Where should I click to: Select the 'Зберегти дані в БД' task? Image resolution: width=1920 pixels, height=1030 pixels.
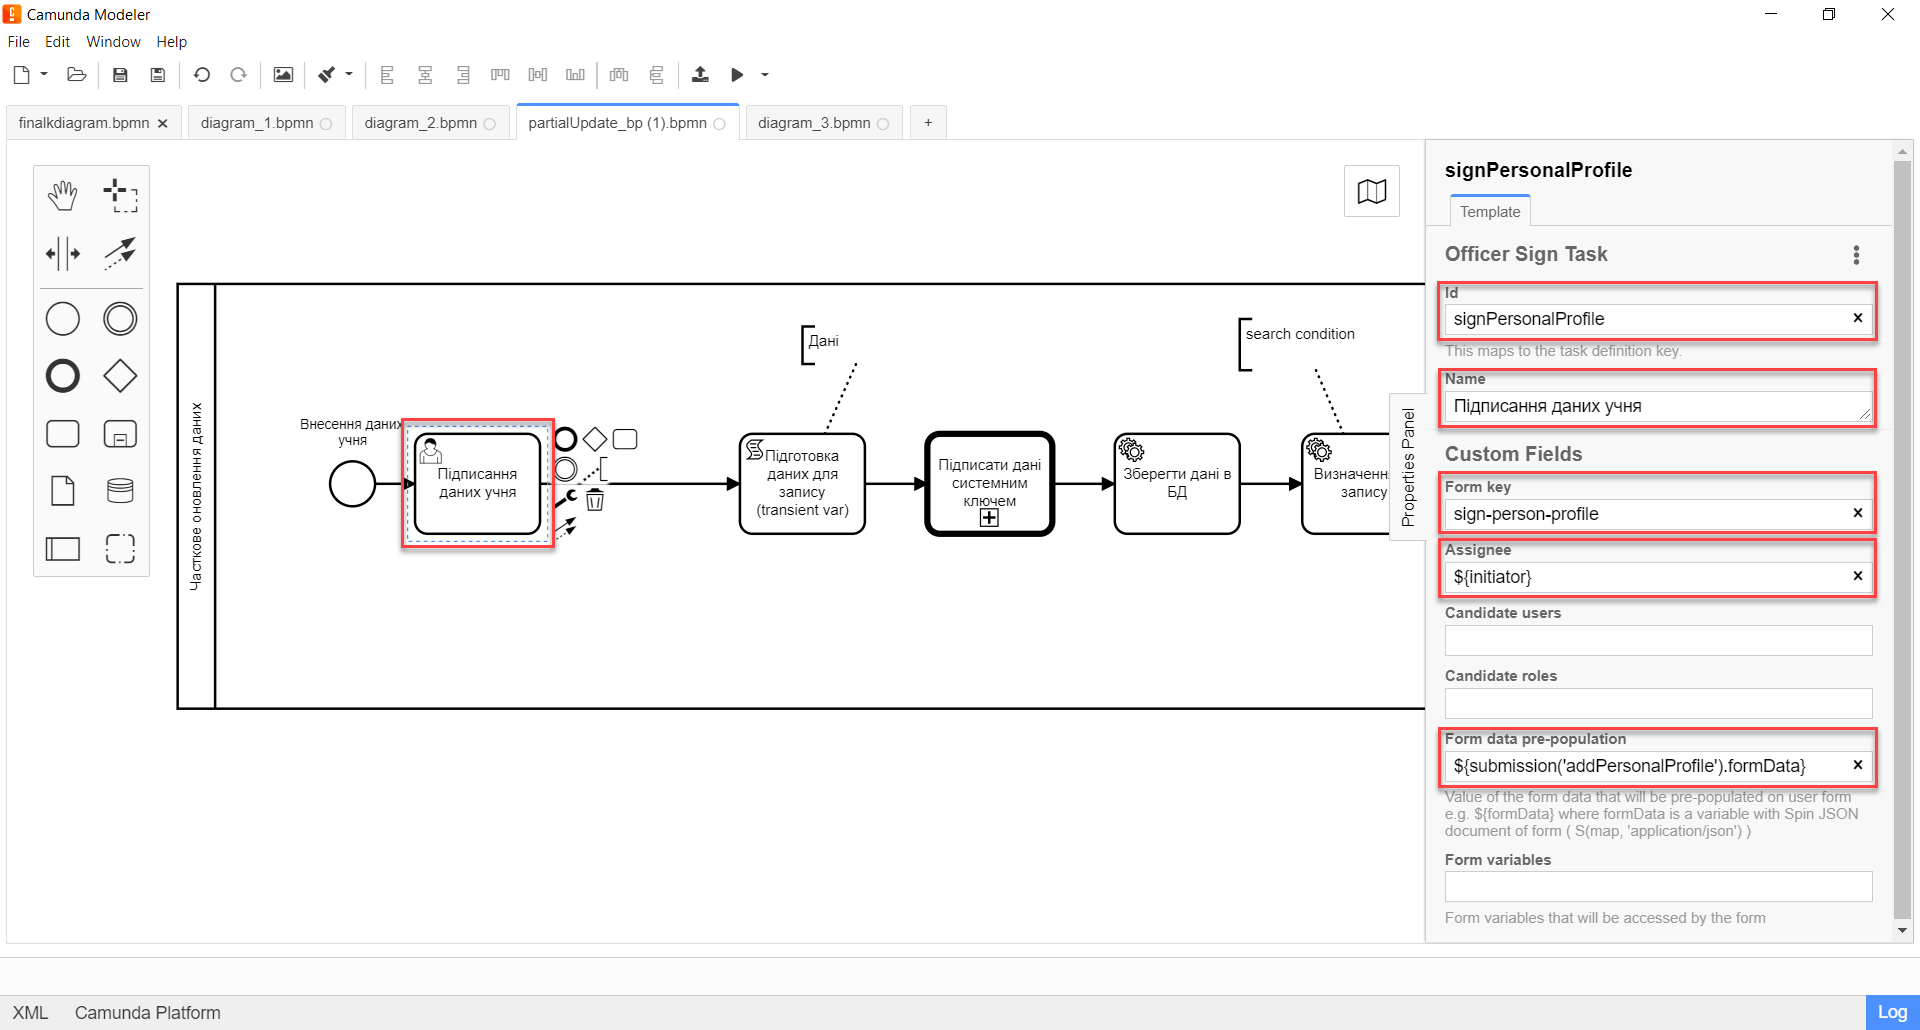[1177, 484]
